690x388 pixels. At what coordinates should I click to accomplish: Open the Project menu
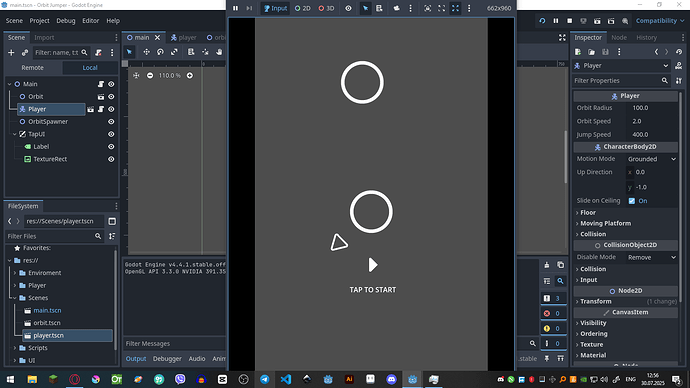coord(40,21)
